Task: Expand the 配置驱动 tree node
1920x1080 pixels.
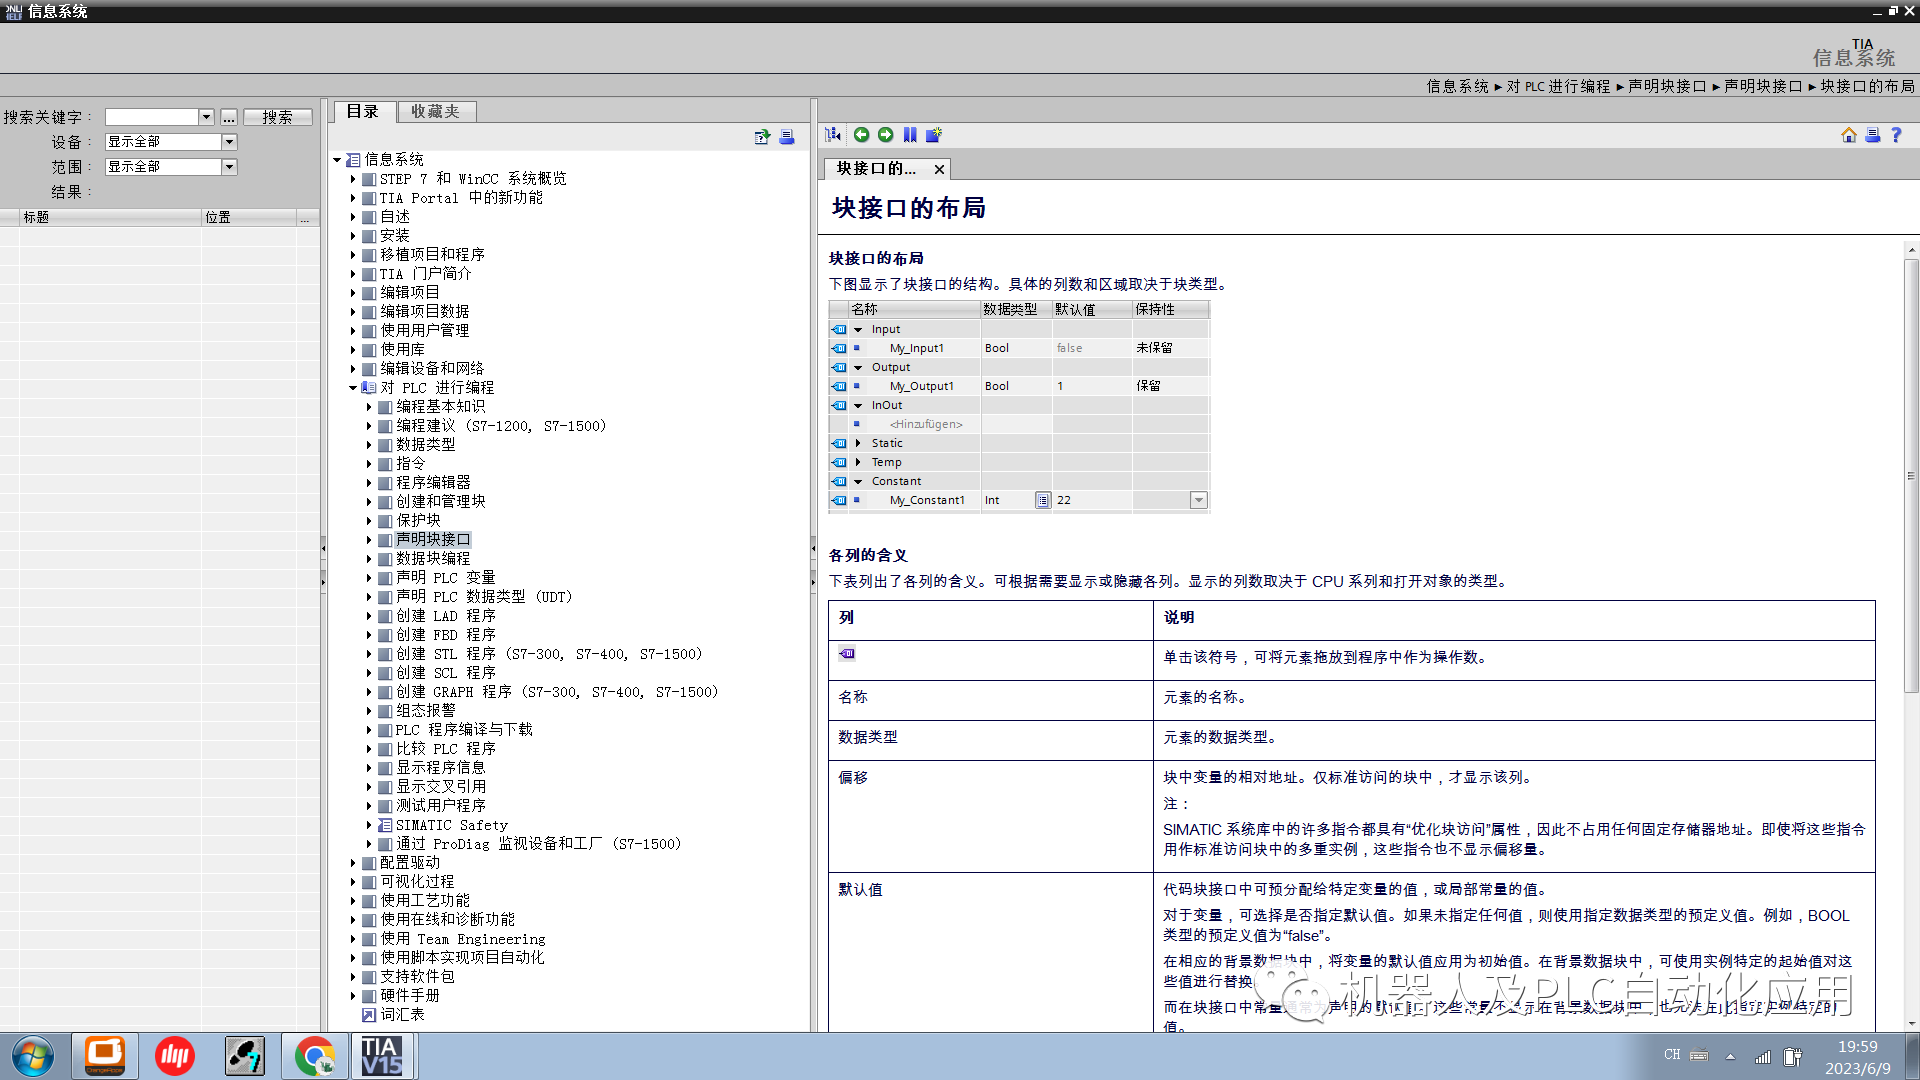Action: pyautogui.click(x=353, y=863)
